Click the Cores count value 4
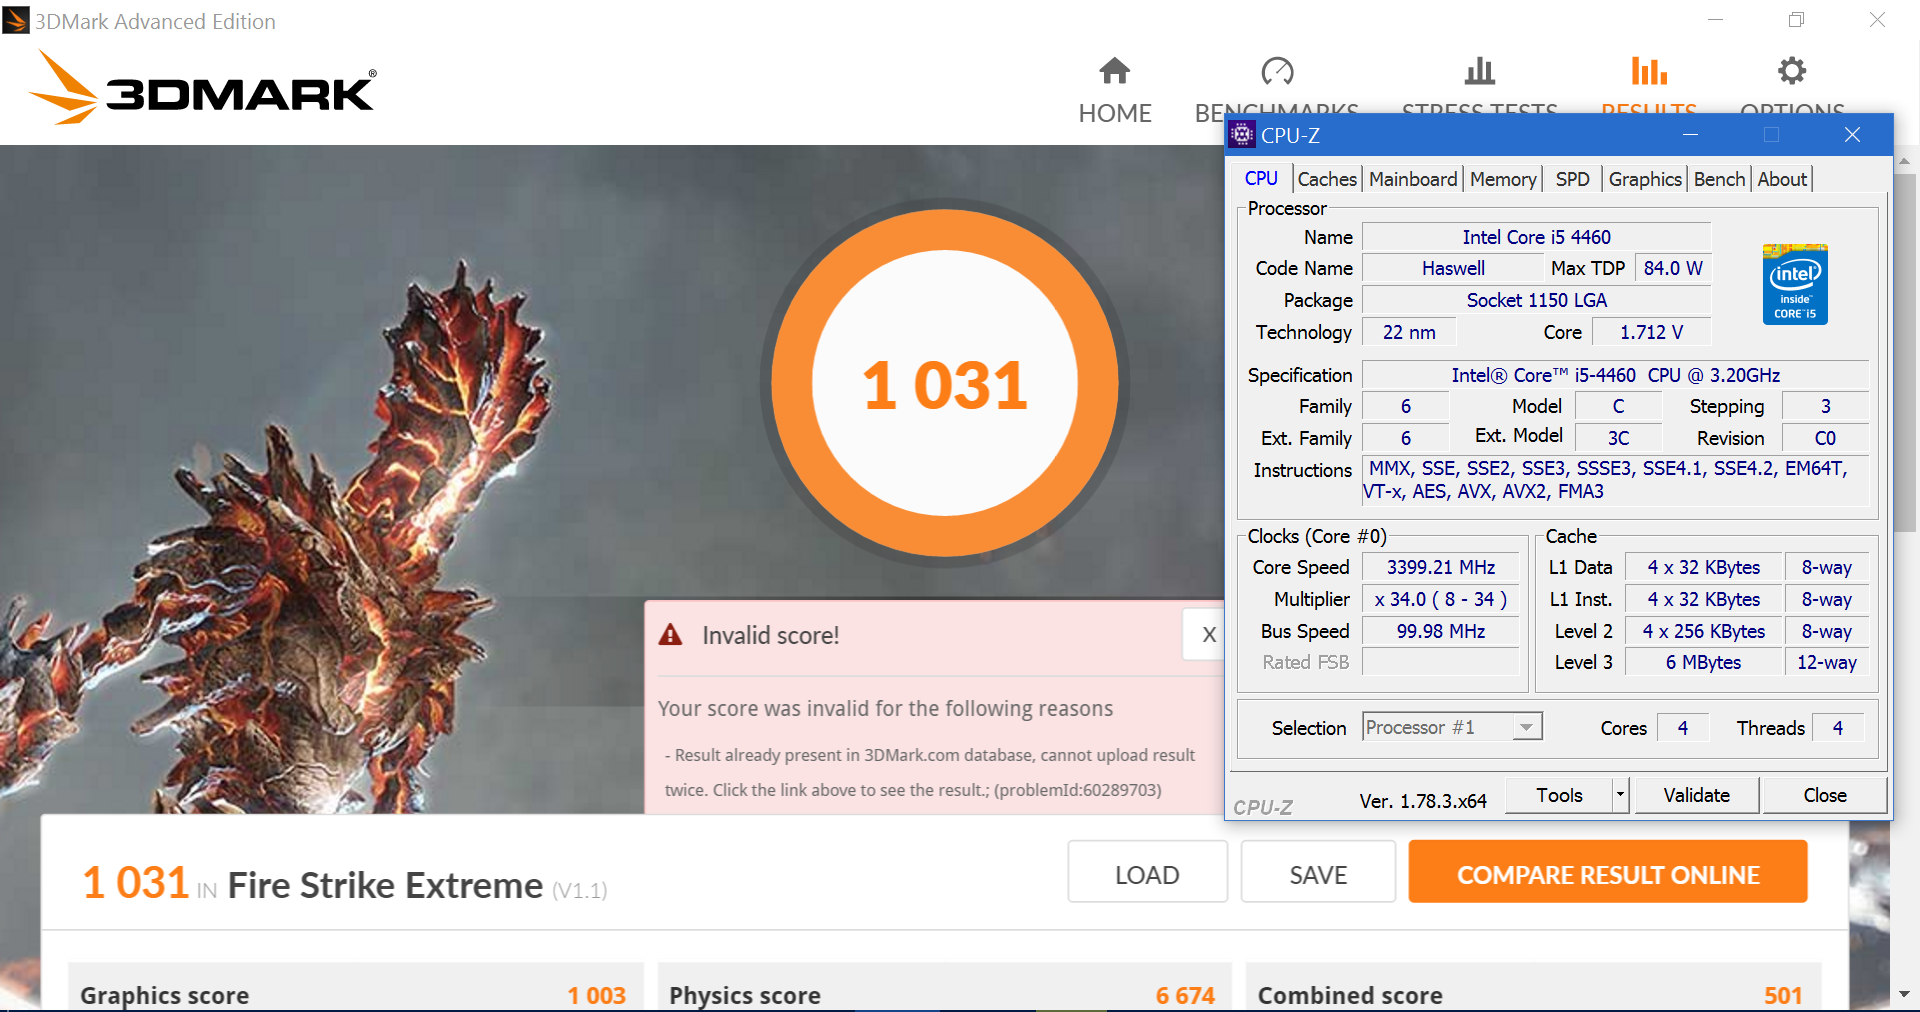This screenshot has width=1920, height=1012. pos(1683,728)
